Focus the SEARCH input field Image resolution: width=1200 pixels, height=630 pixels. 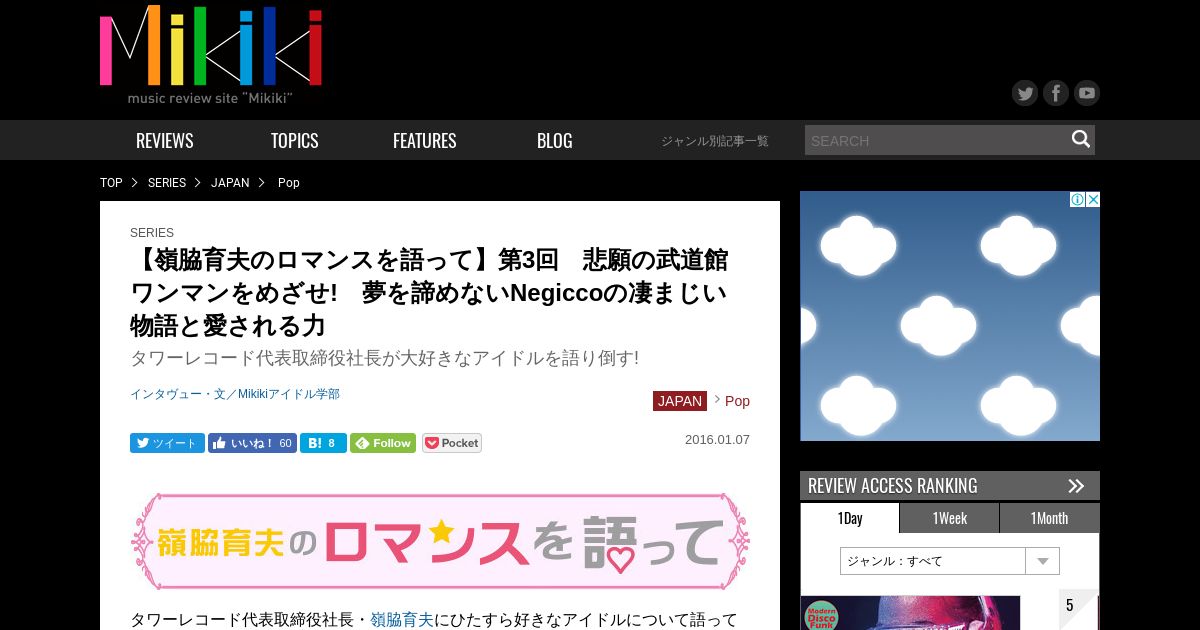pos(936,140)
